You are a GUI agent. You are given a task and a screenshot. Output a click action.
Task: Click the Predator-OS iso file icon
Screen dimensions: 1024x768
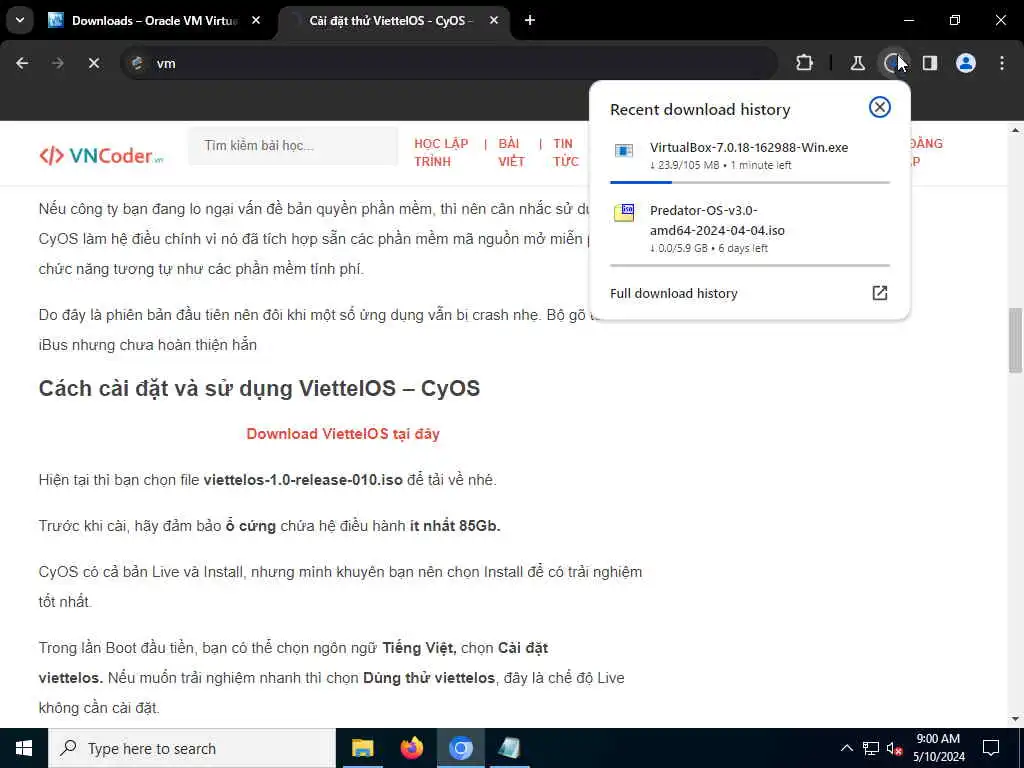point(624,213)
